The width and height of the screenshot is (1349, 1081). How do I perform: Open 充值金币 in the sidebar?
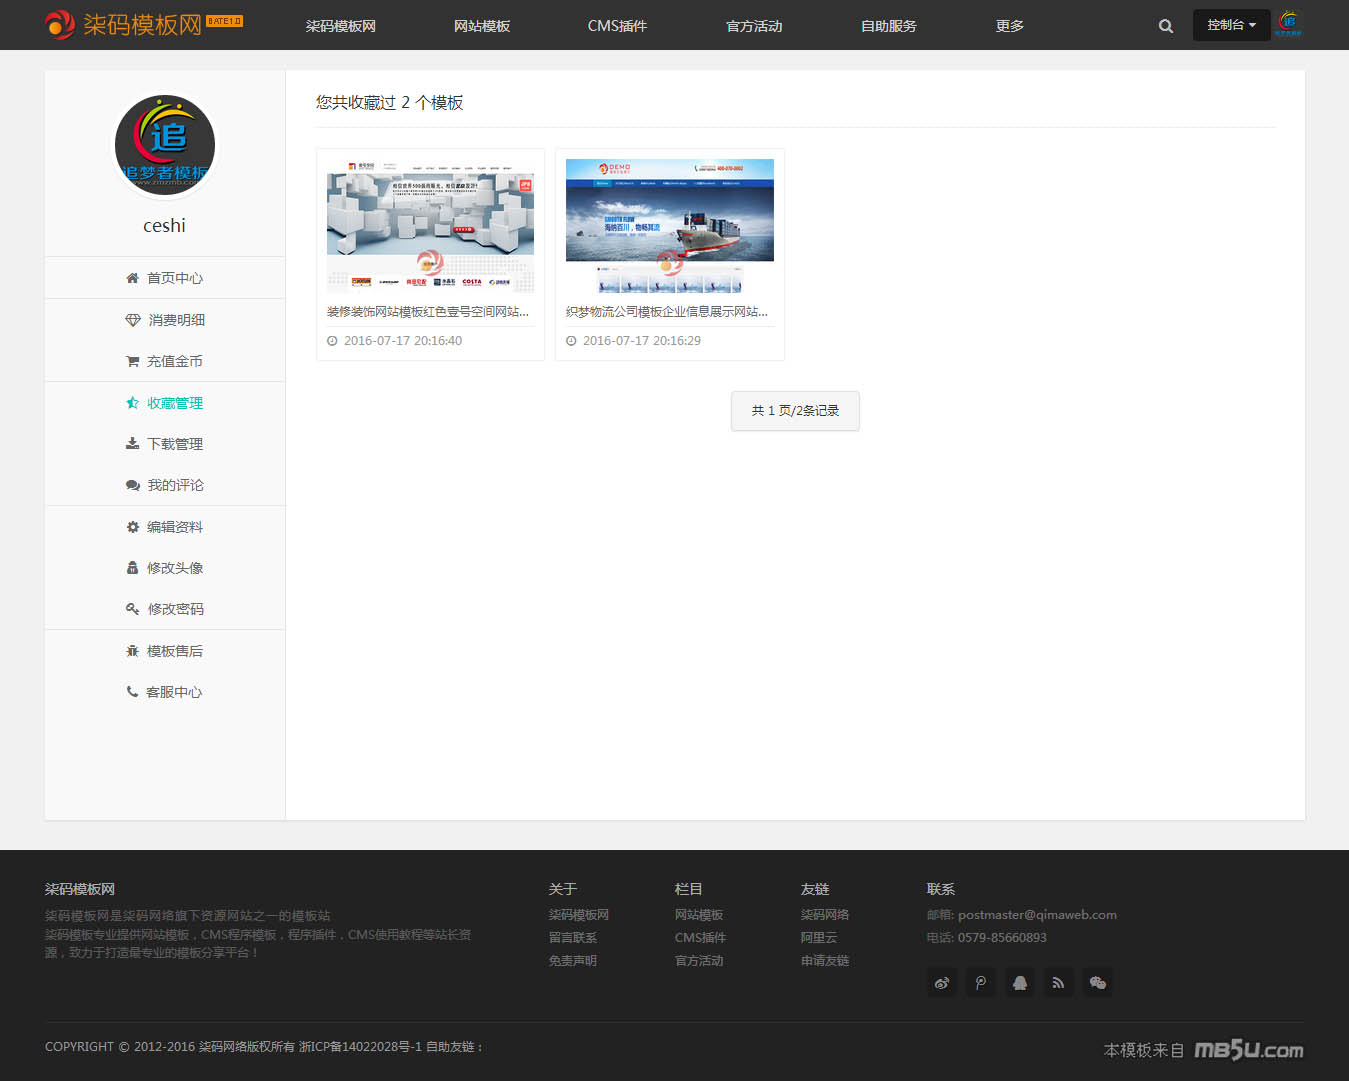click(165, 361)
